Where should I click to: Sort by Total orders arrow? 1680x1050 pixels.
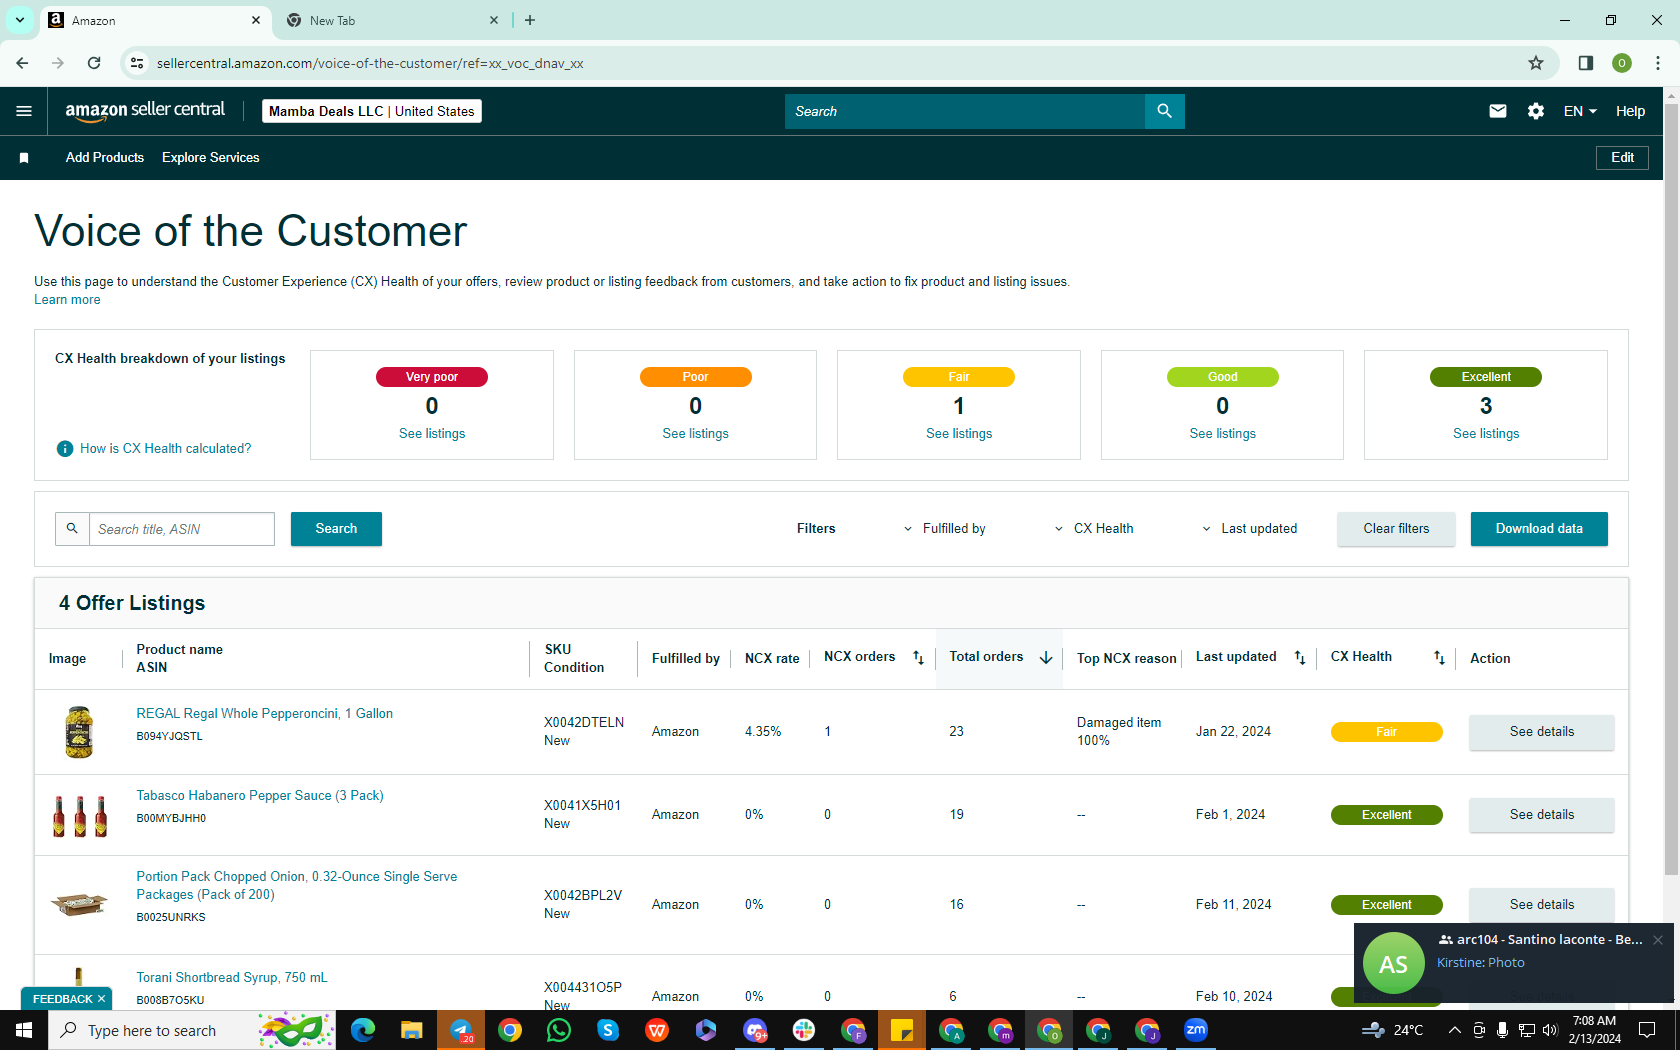1046,657
